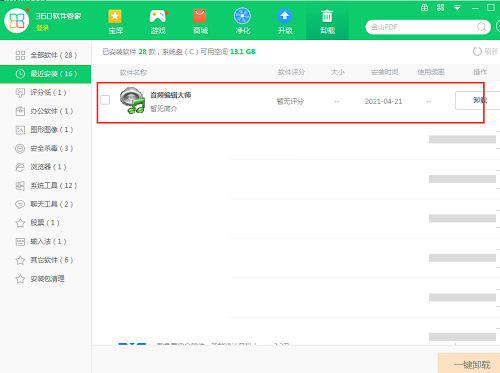Select 聊天工具 (2) category
This screenshot has width=500, height=373.
pos(46,204)
